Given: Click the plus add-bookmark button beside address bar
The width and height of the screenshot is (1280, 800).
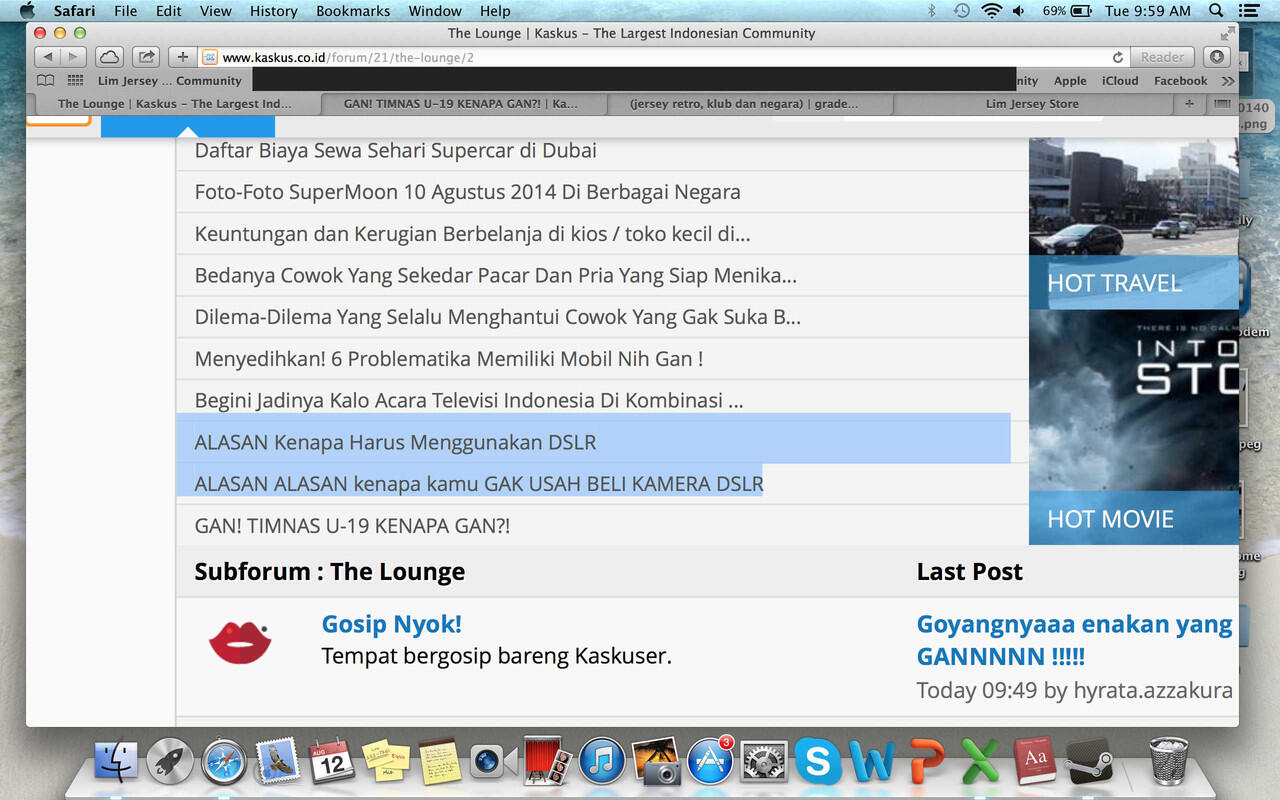Looking at the screenshot, I should pyautogui.click(x=183, y=57).
